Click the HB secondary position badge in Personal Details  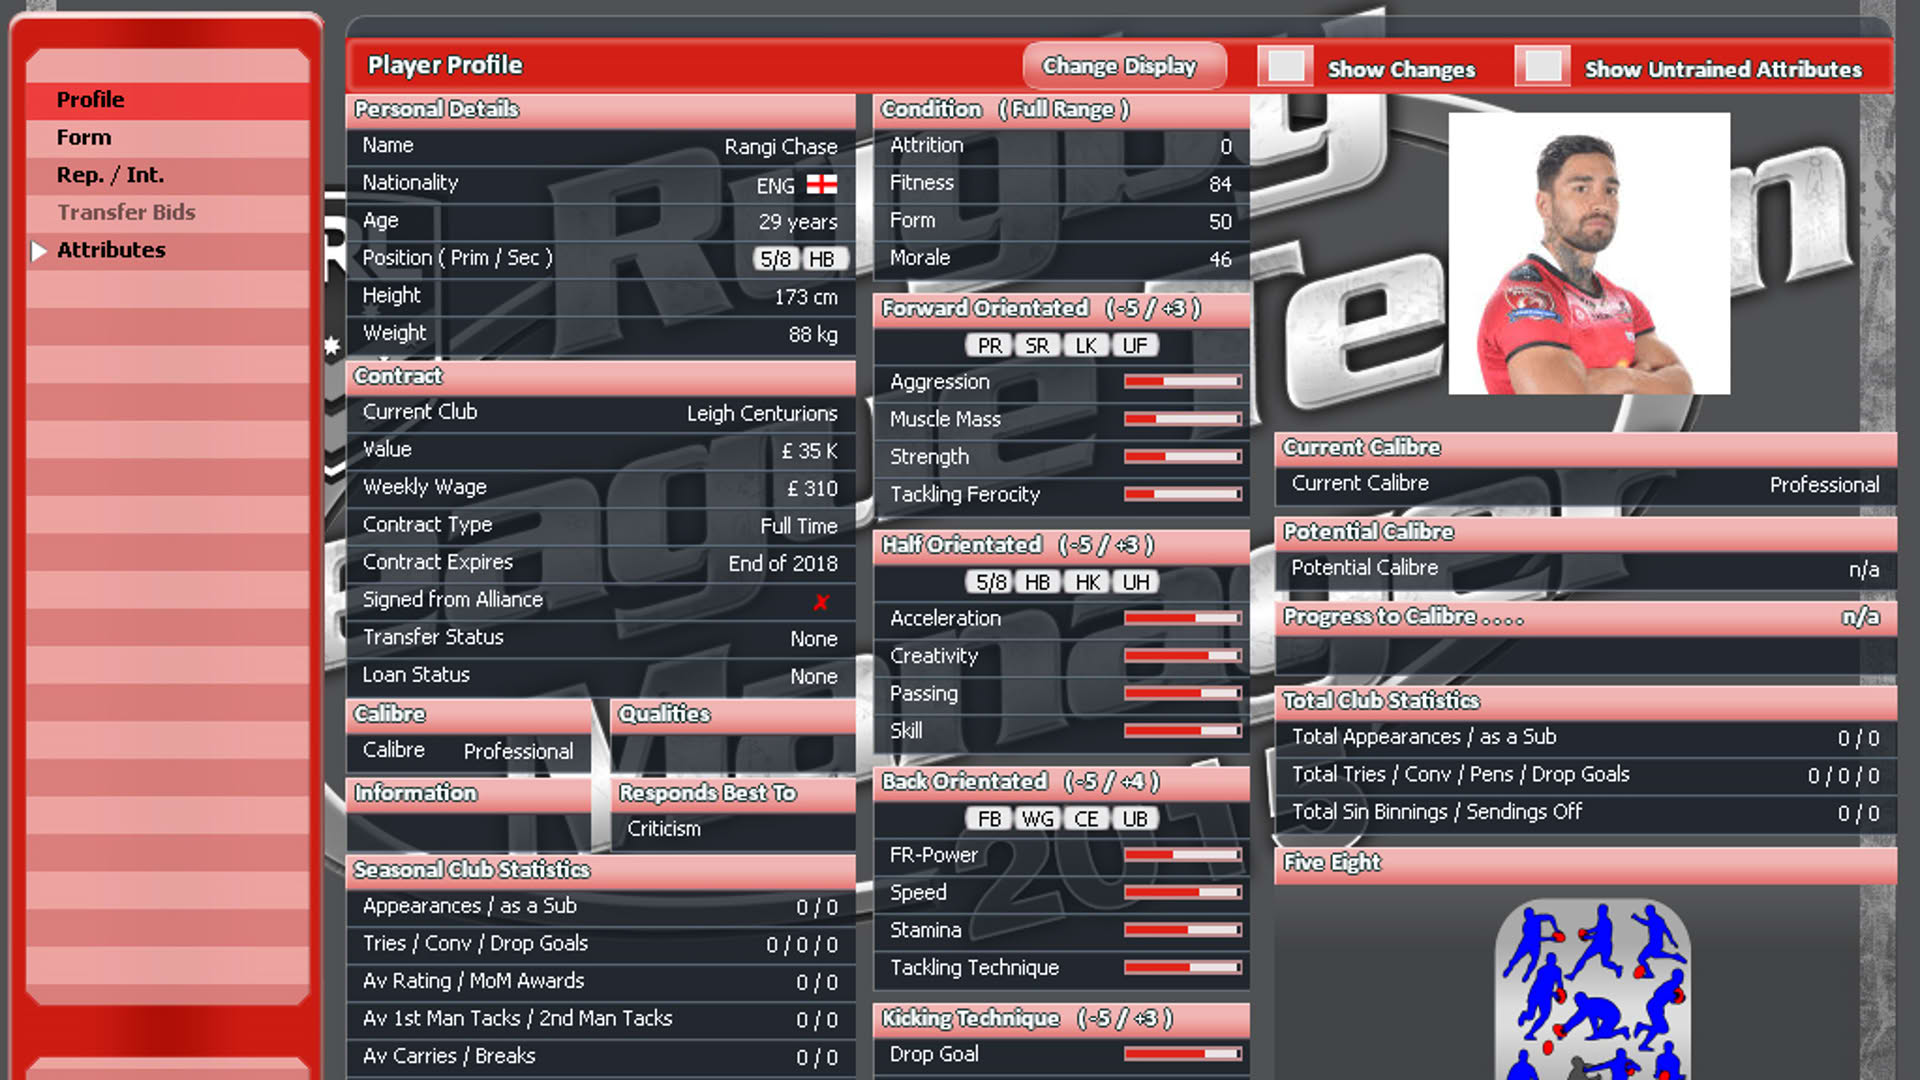coord(823,259)
